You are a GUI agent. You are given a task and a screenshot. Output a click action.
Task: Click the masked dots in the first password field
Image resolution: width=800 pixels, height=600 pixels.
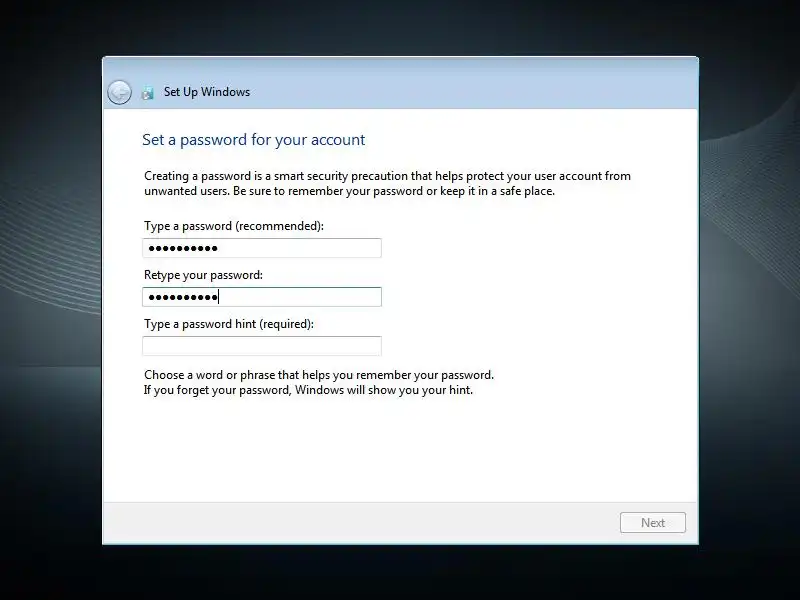pyautogui.click(x=183, y=248)
